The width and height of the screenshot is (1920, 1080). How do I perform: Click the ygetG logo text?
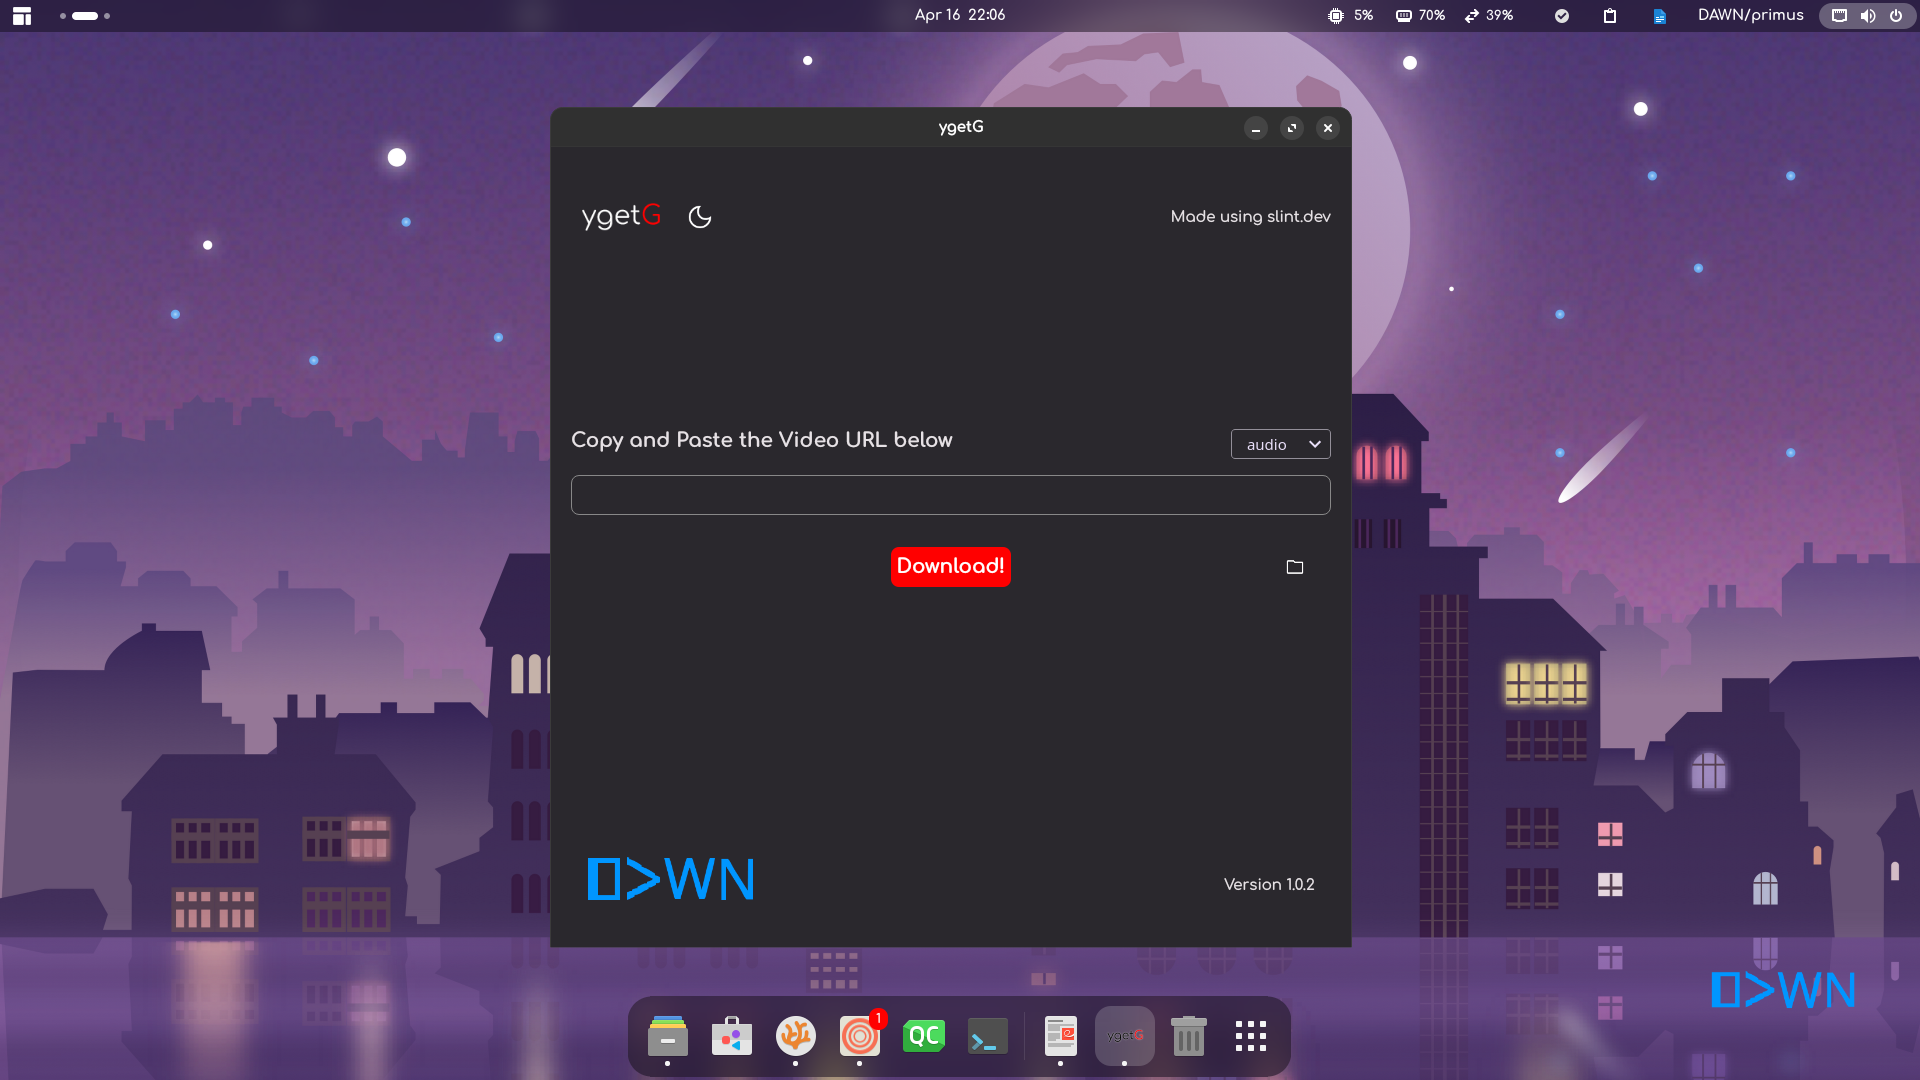[621, 216]
